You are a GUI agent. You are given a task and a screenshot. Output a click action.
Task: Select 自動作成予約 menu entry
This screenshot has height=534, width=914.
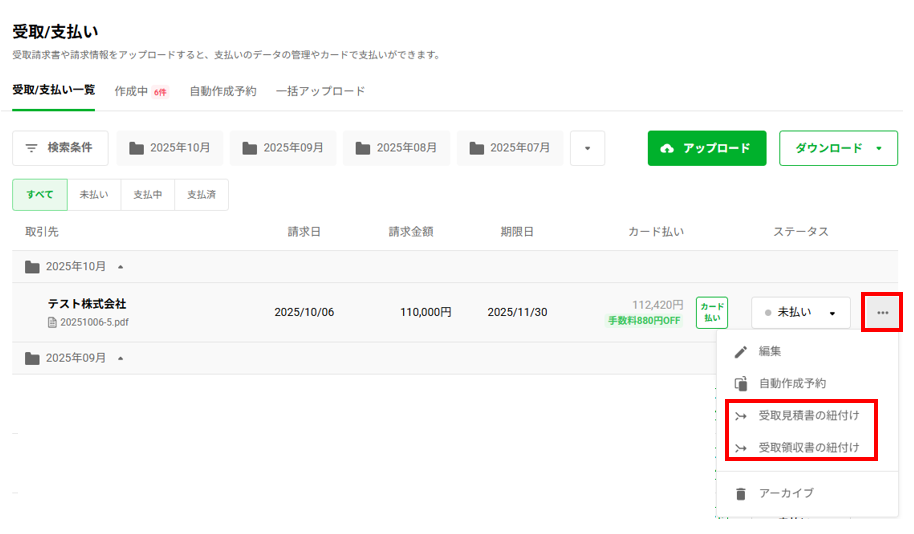807,384
